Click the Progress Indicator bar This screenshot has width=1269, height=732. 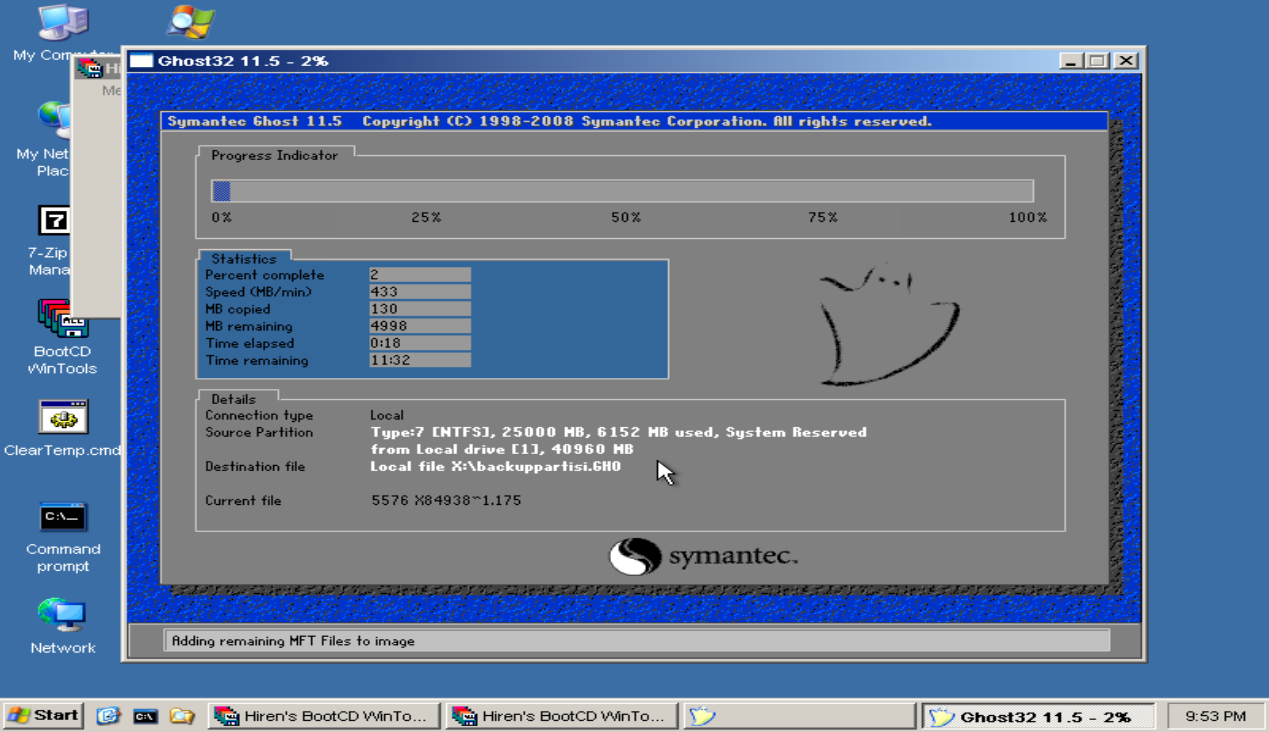[x=620, y=190]
